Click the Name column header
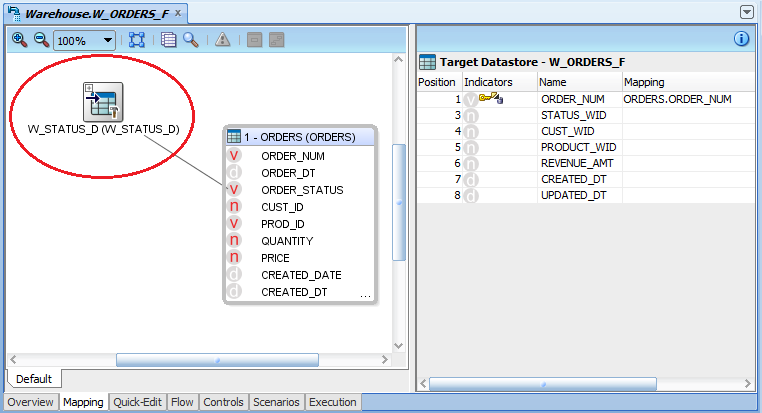The height and width of the screenshot is (413, 762). click(x=580, y=82)
